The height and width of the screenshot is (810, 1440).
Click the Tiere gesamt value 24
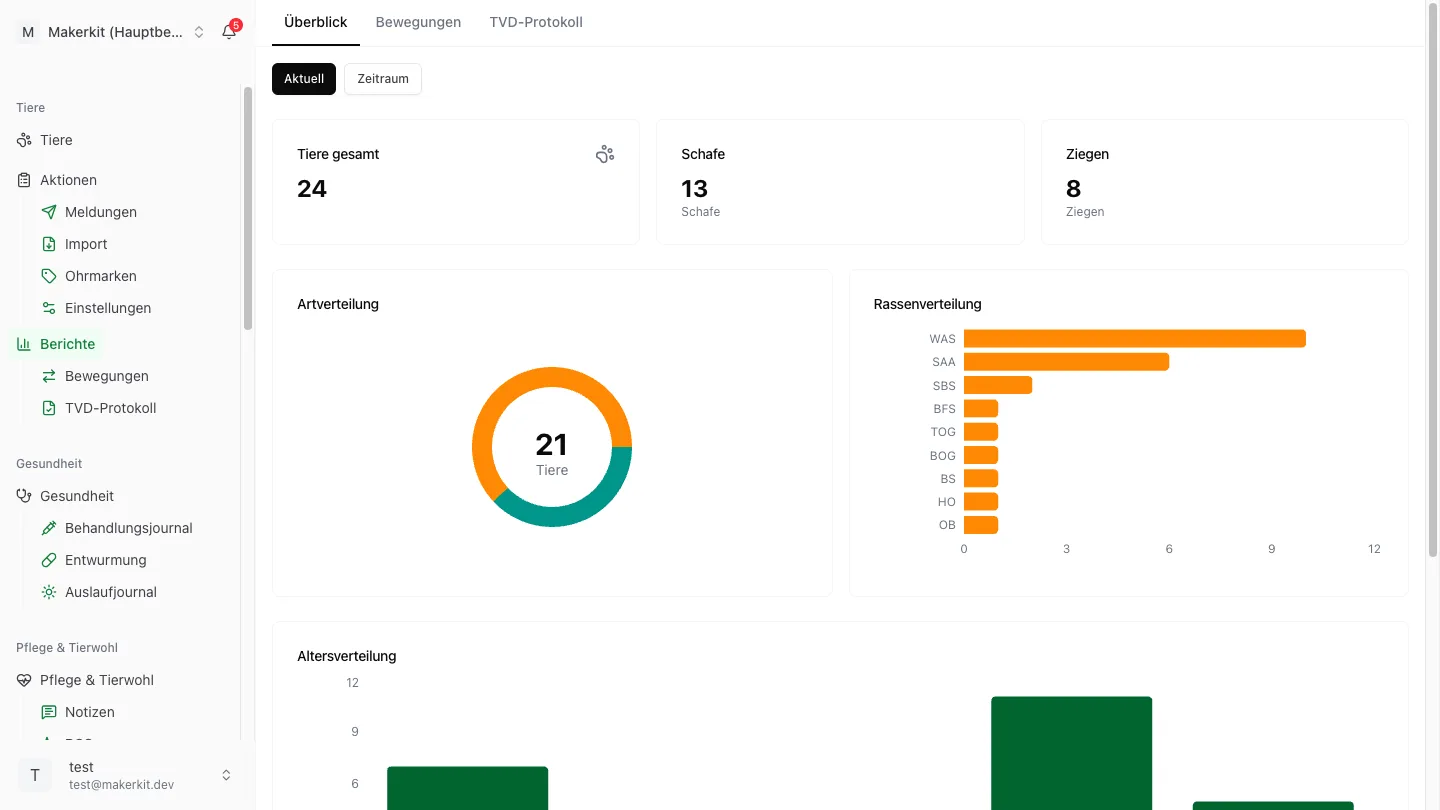click(312, 189)
